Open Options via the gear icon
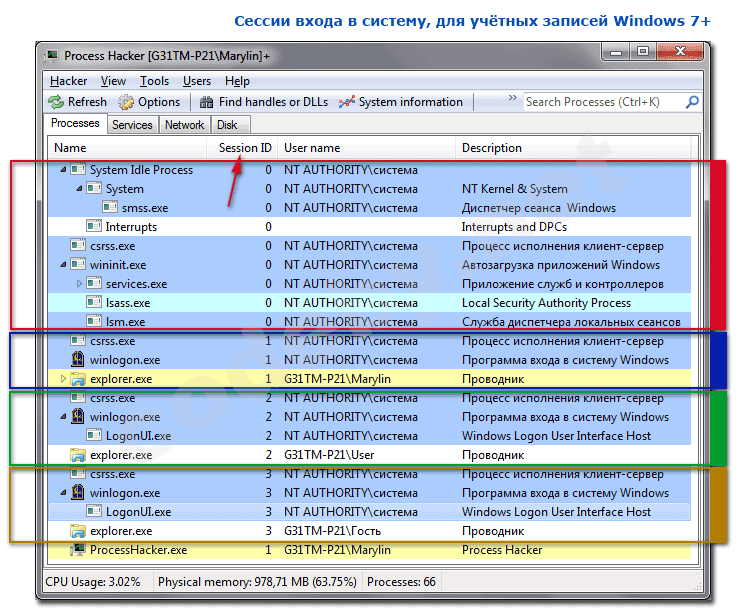 [126, 102]
